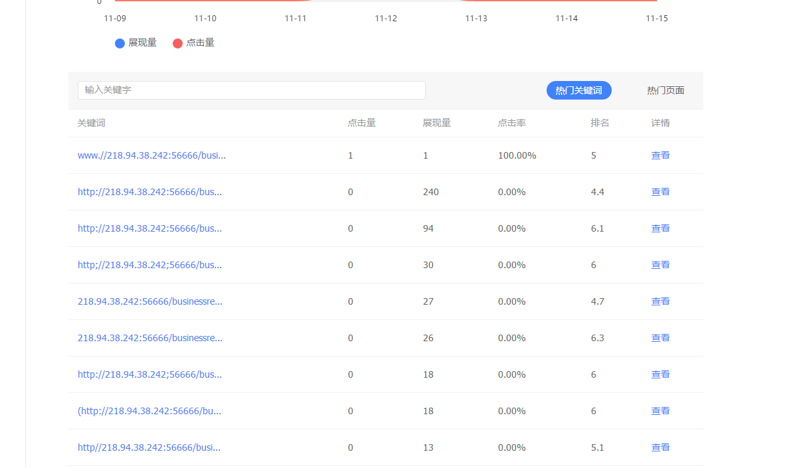This screenshot has height=468, width=799.
Task: Click the 点击率 column header
Action: point(512,123)
